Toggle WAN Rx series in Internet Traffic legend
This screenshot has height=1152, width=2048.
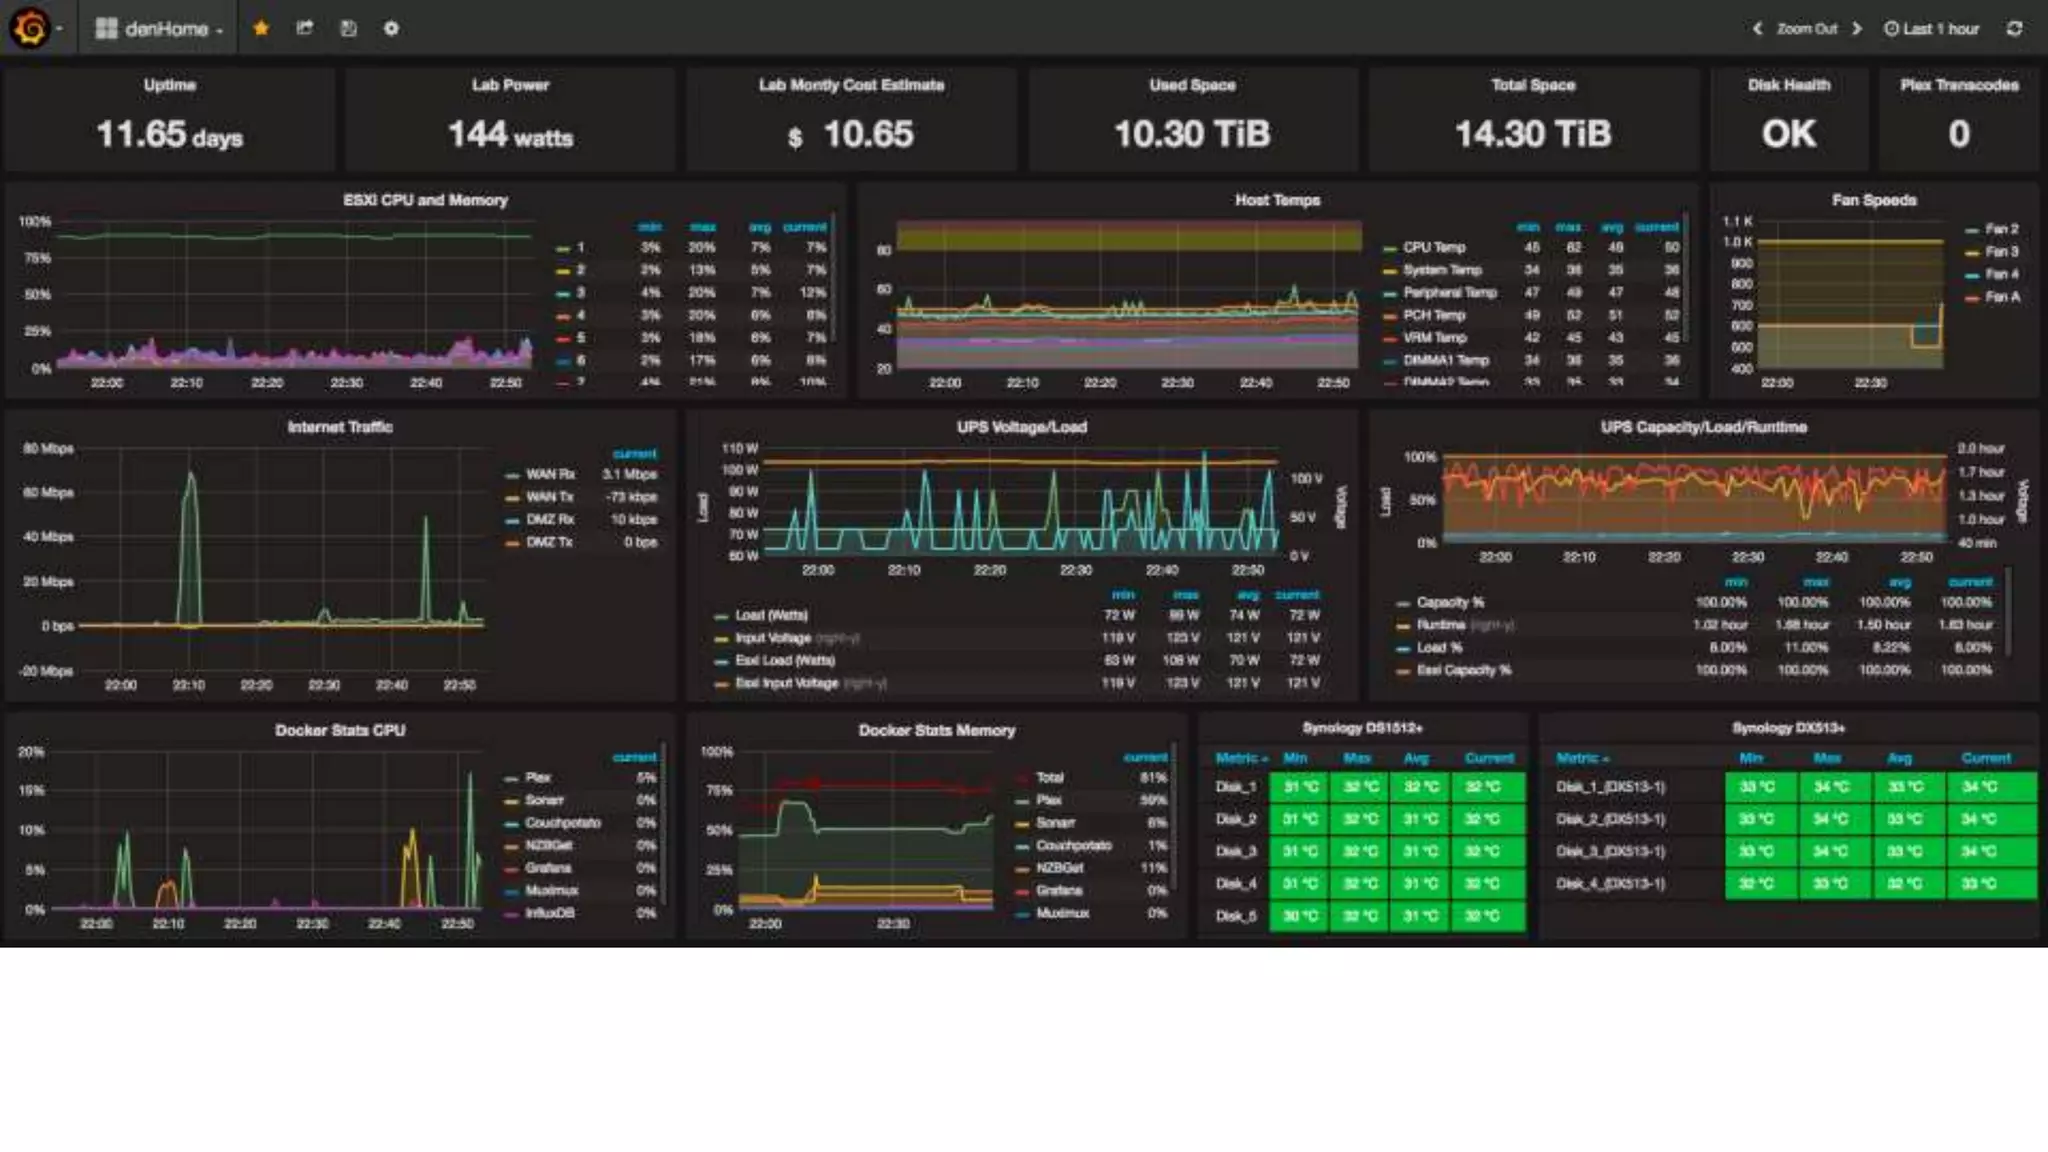pyautogui.click(x=550, y=474)
